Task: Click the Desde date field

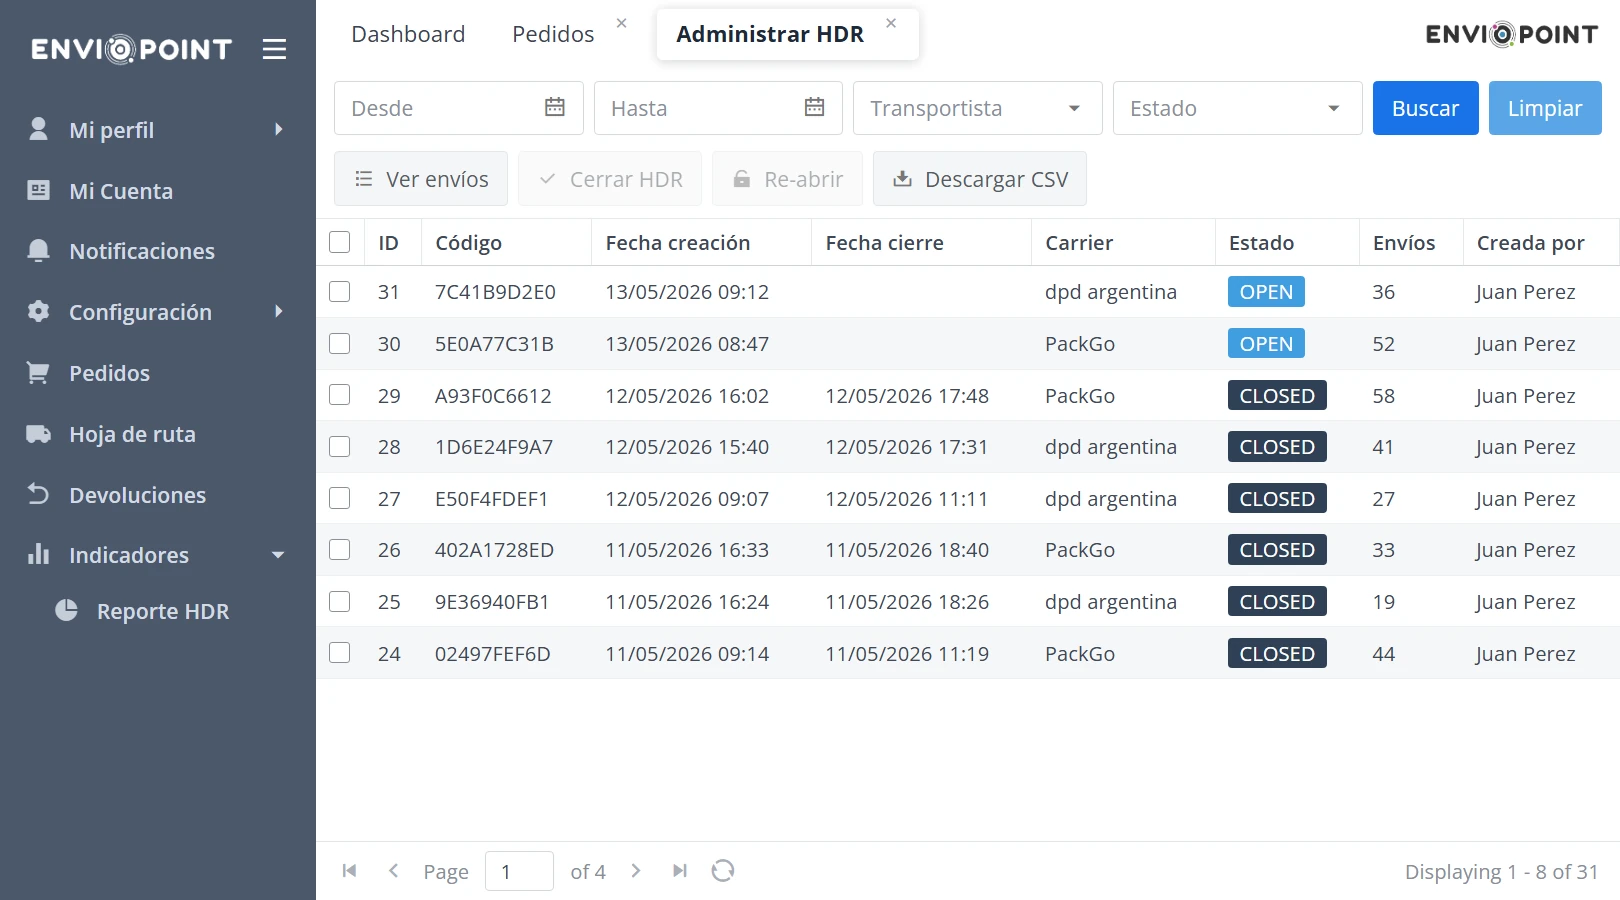Action: [459, 108]
